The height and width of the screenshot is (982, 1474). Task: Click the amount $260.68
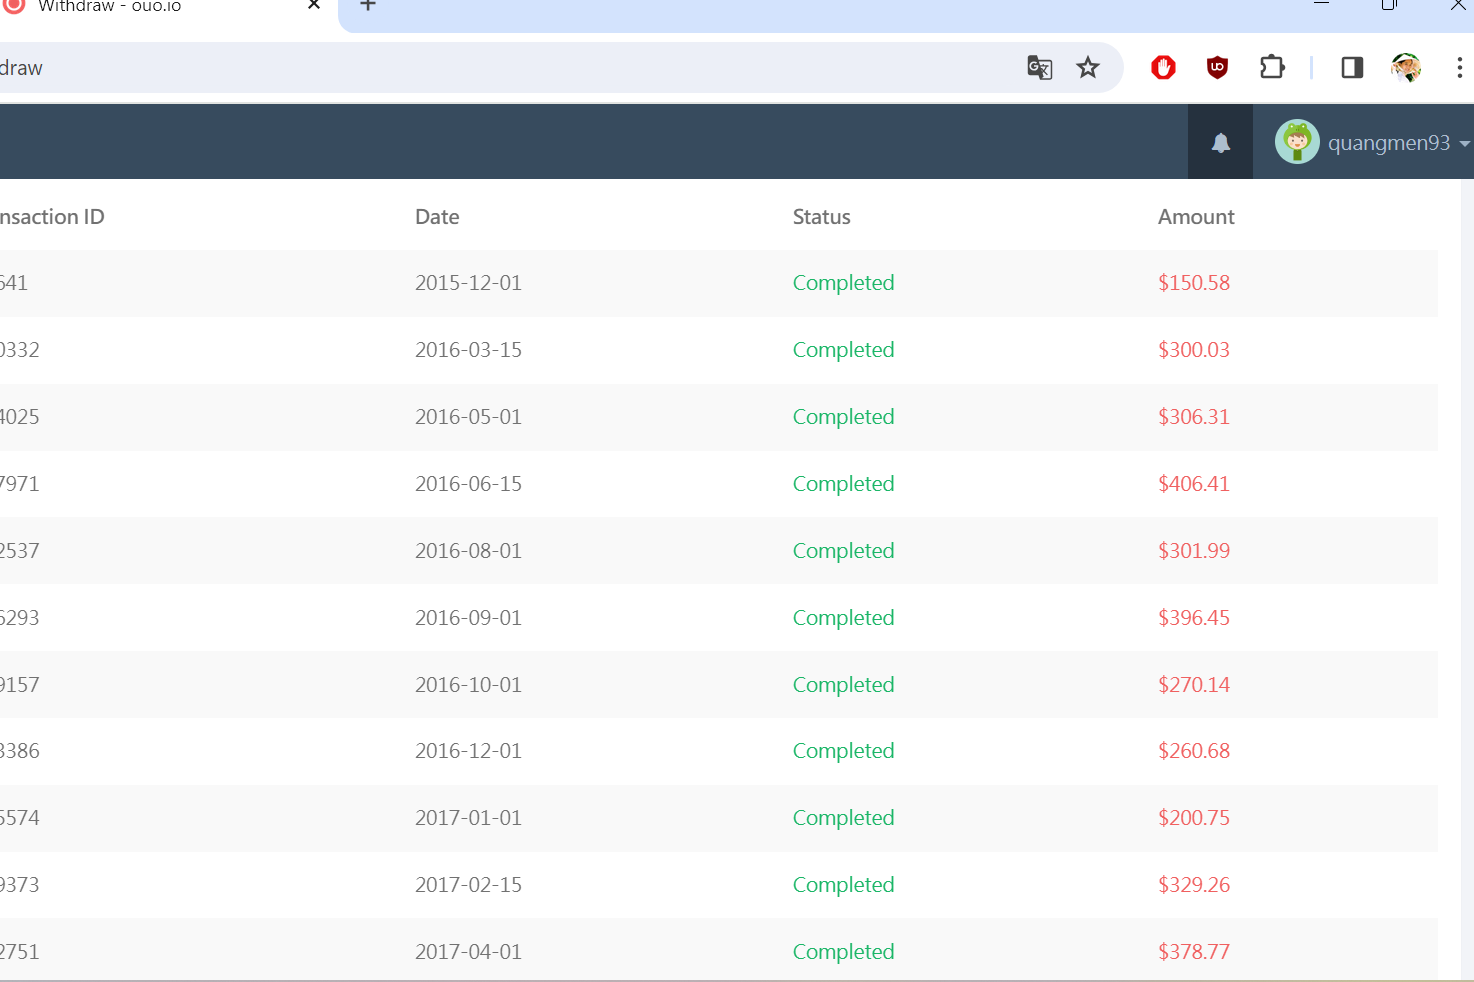pyautogui.click(x=1194, y=751)
